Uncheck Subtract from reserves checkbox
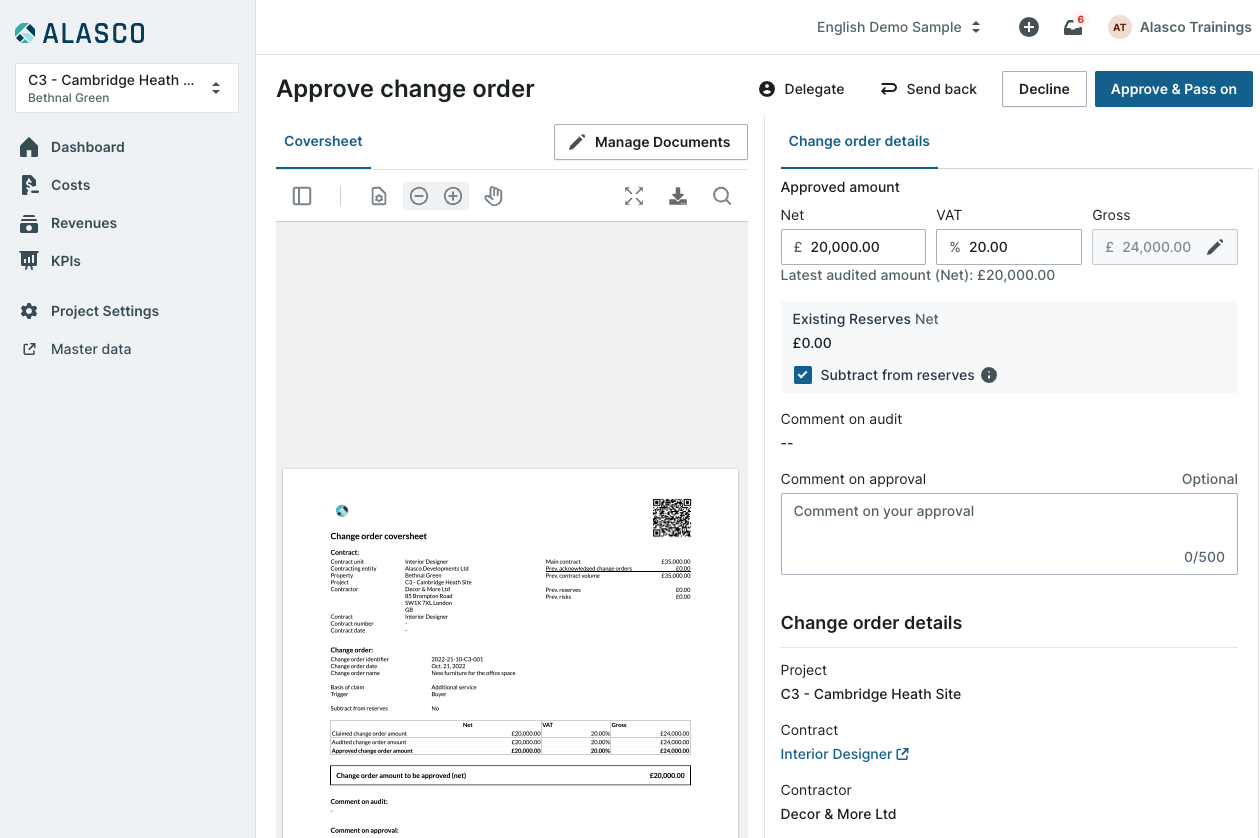Image resolution: width=1260 pixels, height=838 pixels. point(803,375)
